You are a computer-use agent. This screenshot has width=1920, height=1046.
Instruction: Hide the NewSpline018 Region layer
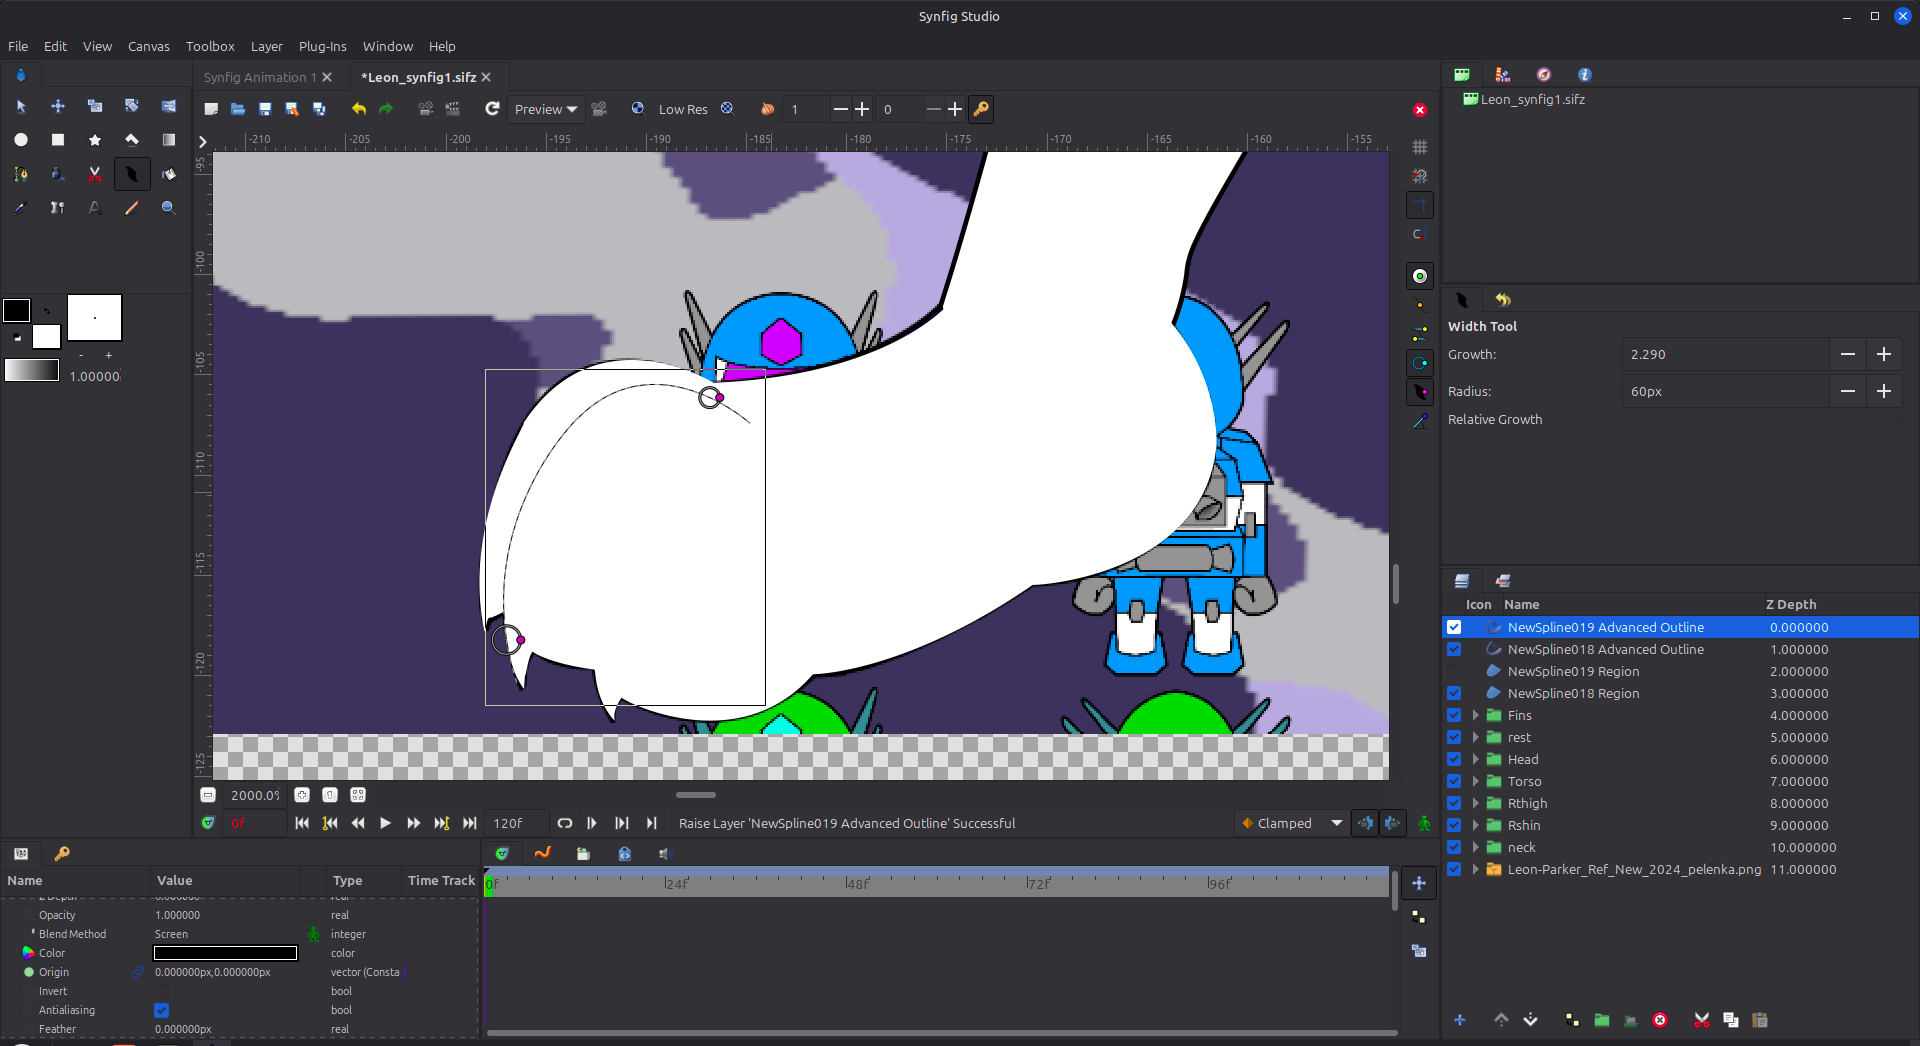coord(1454,693)
